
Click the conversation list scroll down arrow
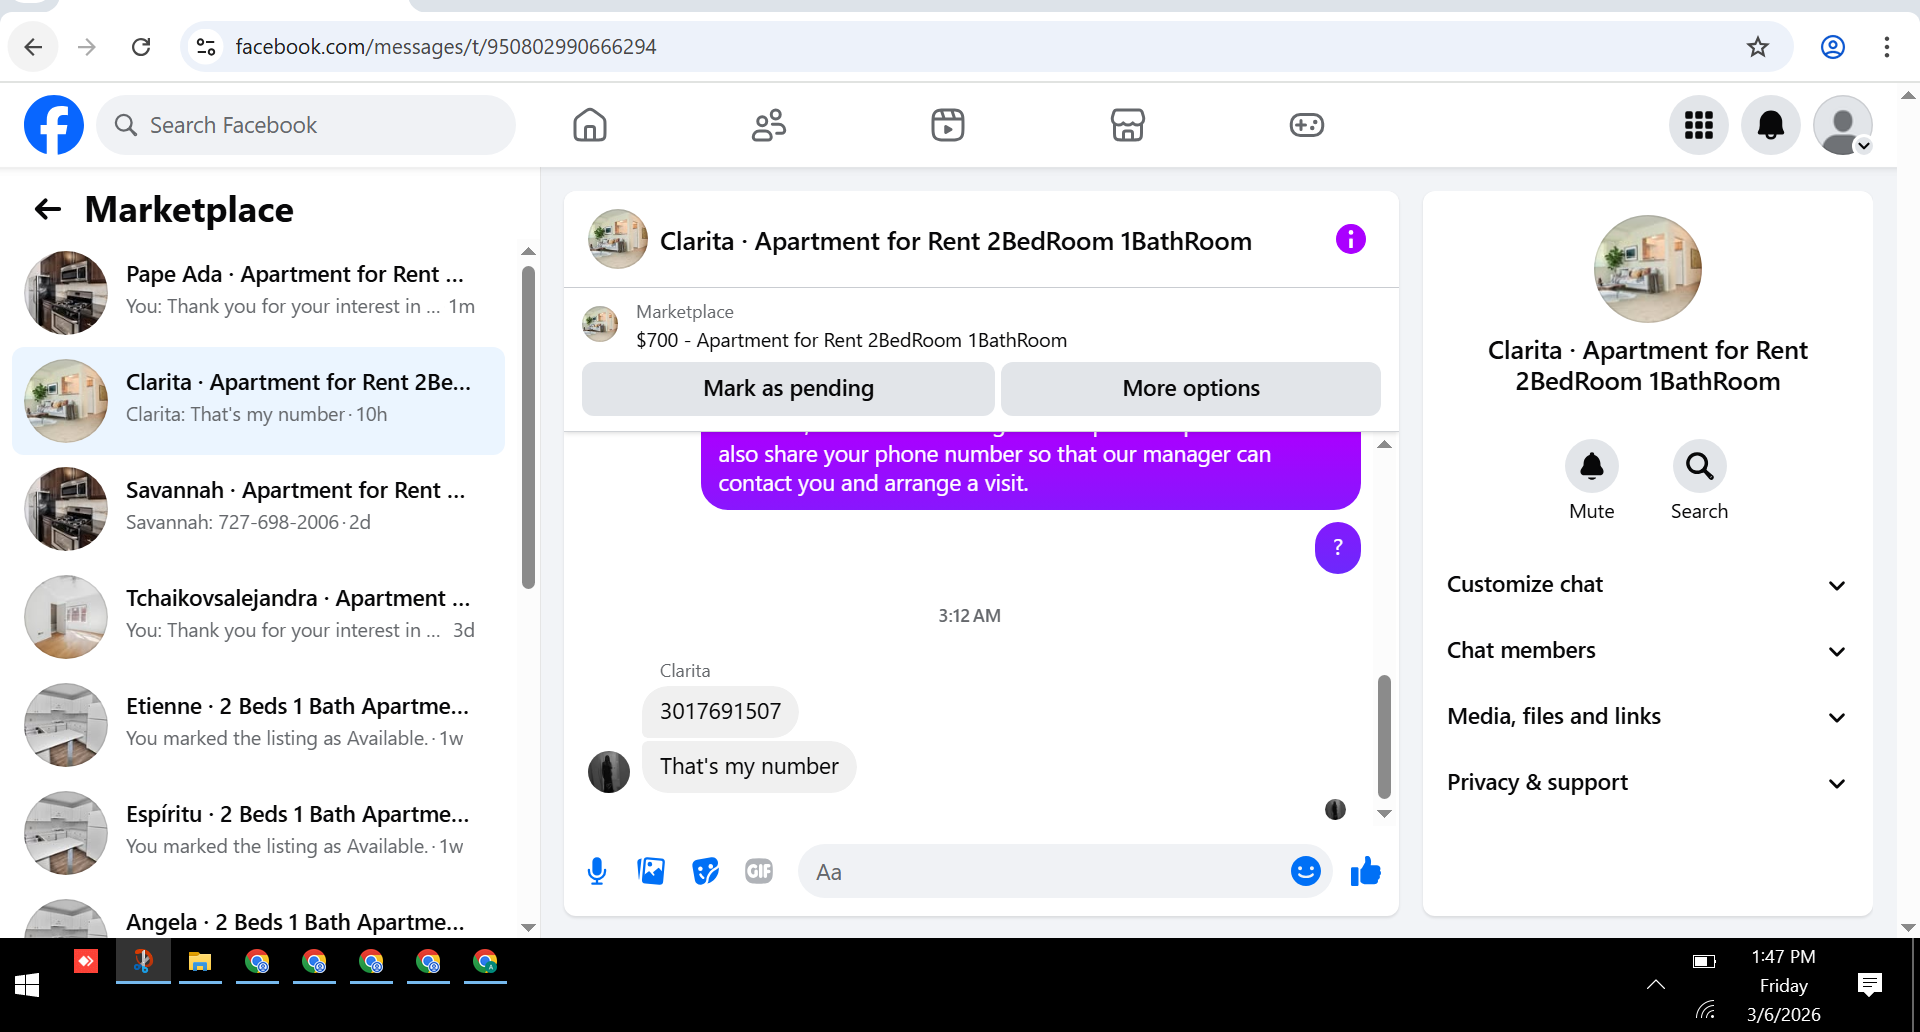point(528,928)
